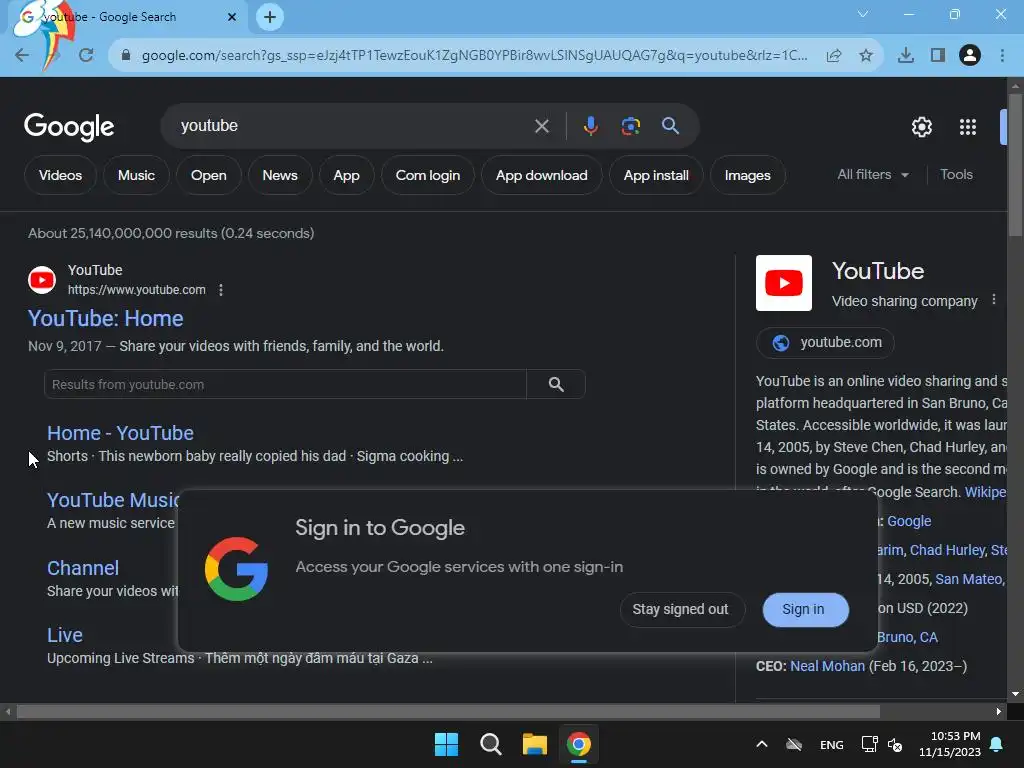Screen dimensions: 1024x768
Task: Switch to News results
Action: pos(280,175)
